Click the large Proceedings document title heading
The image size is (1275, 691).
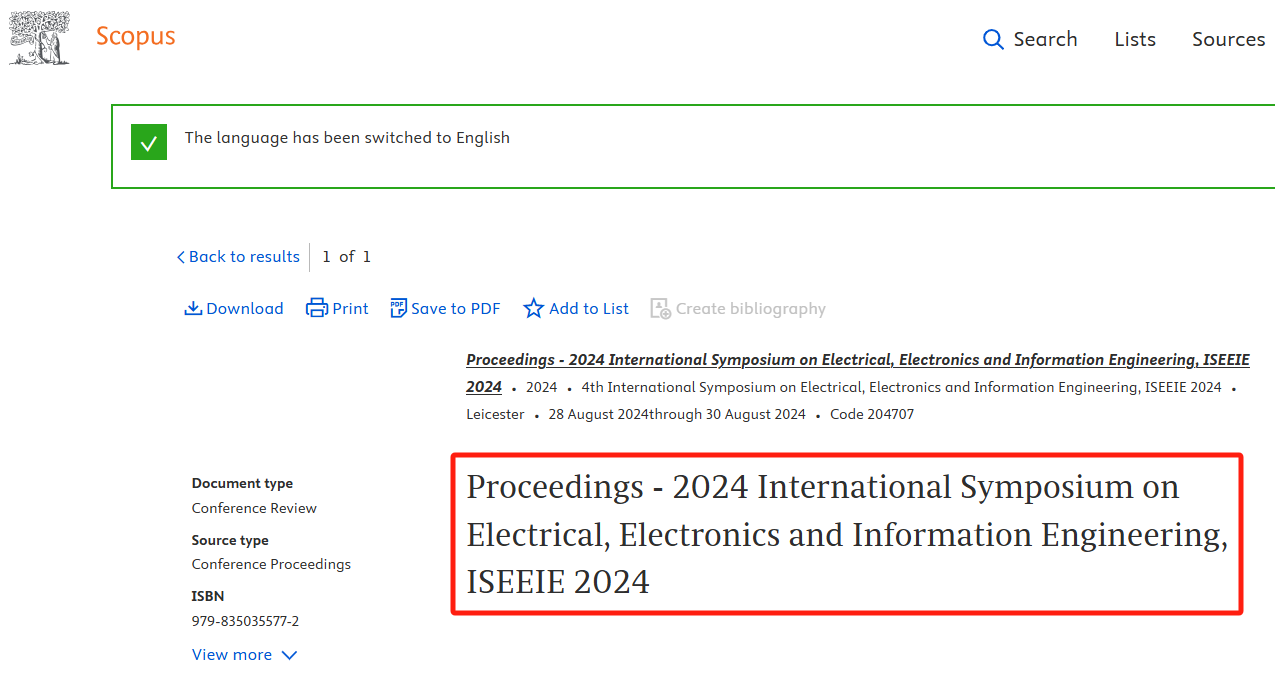(846, 534)
